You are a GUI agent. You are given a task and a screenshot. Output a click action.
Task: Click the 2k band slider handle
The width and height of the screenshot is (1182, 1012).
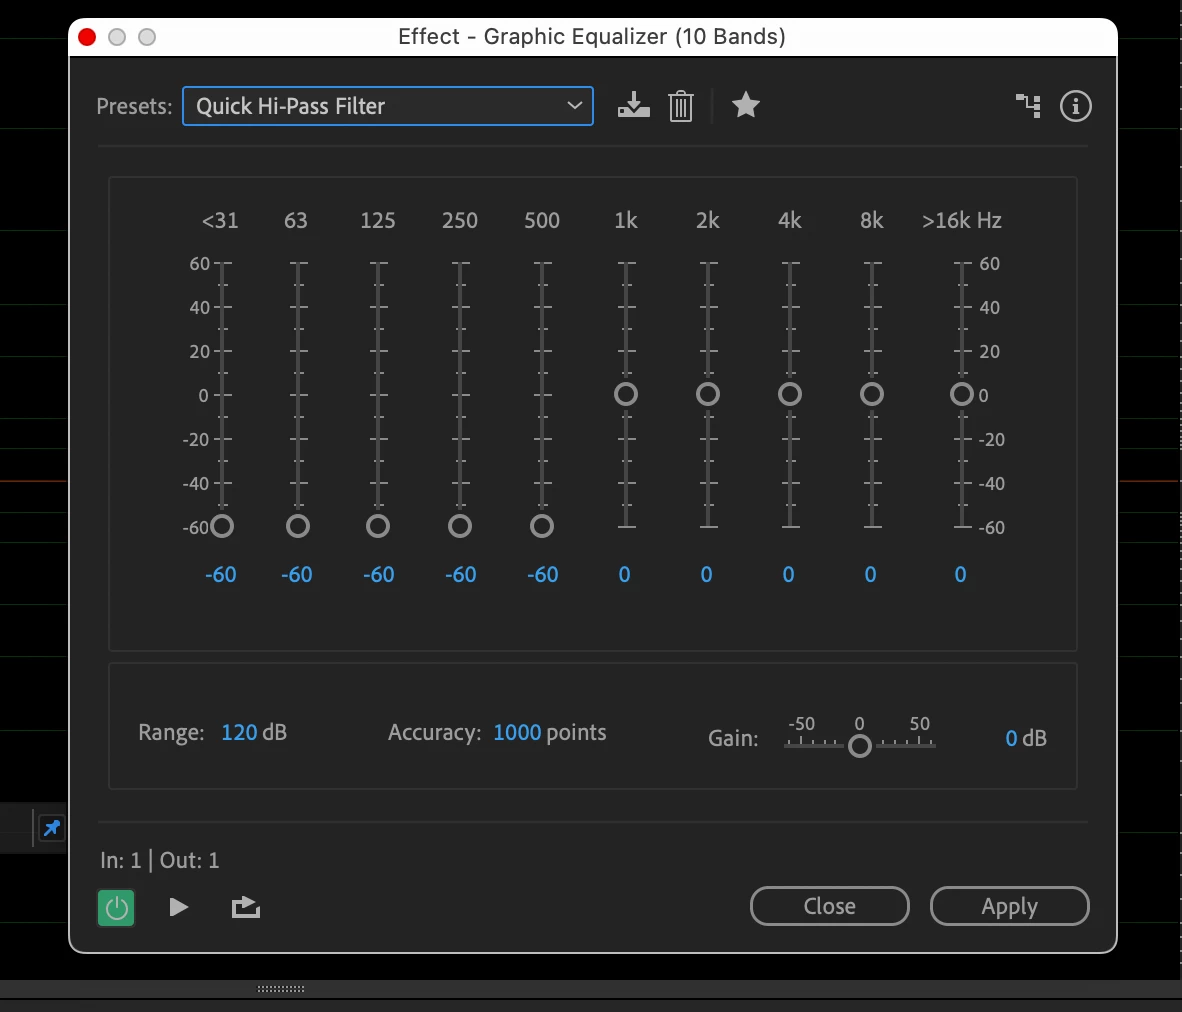click(708, 394)
